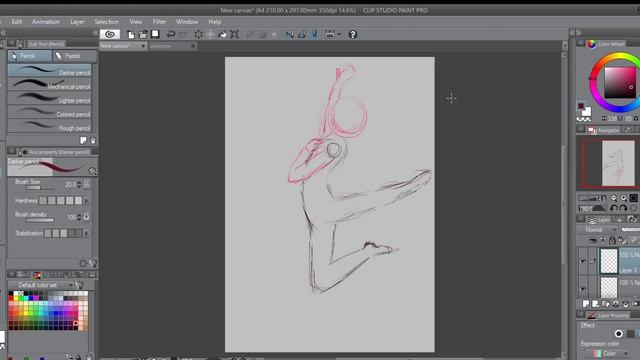Create a new canvas via toolbar icon
This screenshot has height=360, width=640.
[131, 35]
